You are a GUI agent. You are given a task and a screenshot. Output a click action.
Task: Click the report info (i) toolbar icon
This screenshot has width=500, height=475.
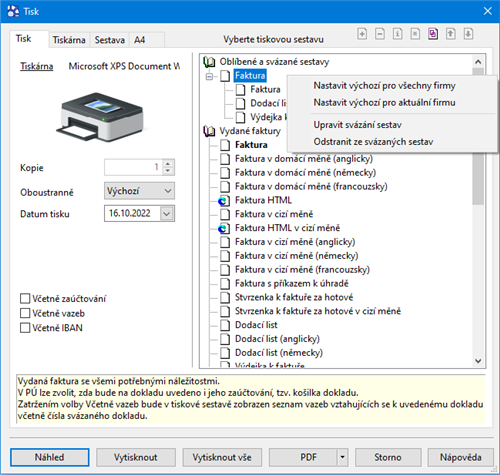[x=398, y=34]
